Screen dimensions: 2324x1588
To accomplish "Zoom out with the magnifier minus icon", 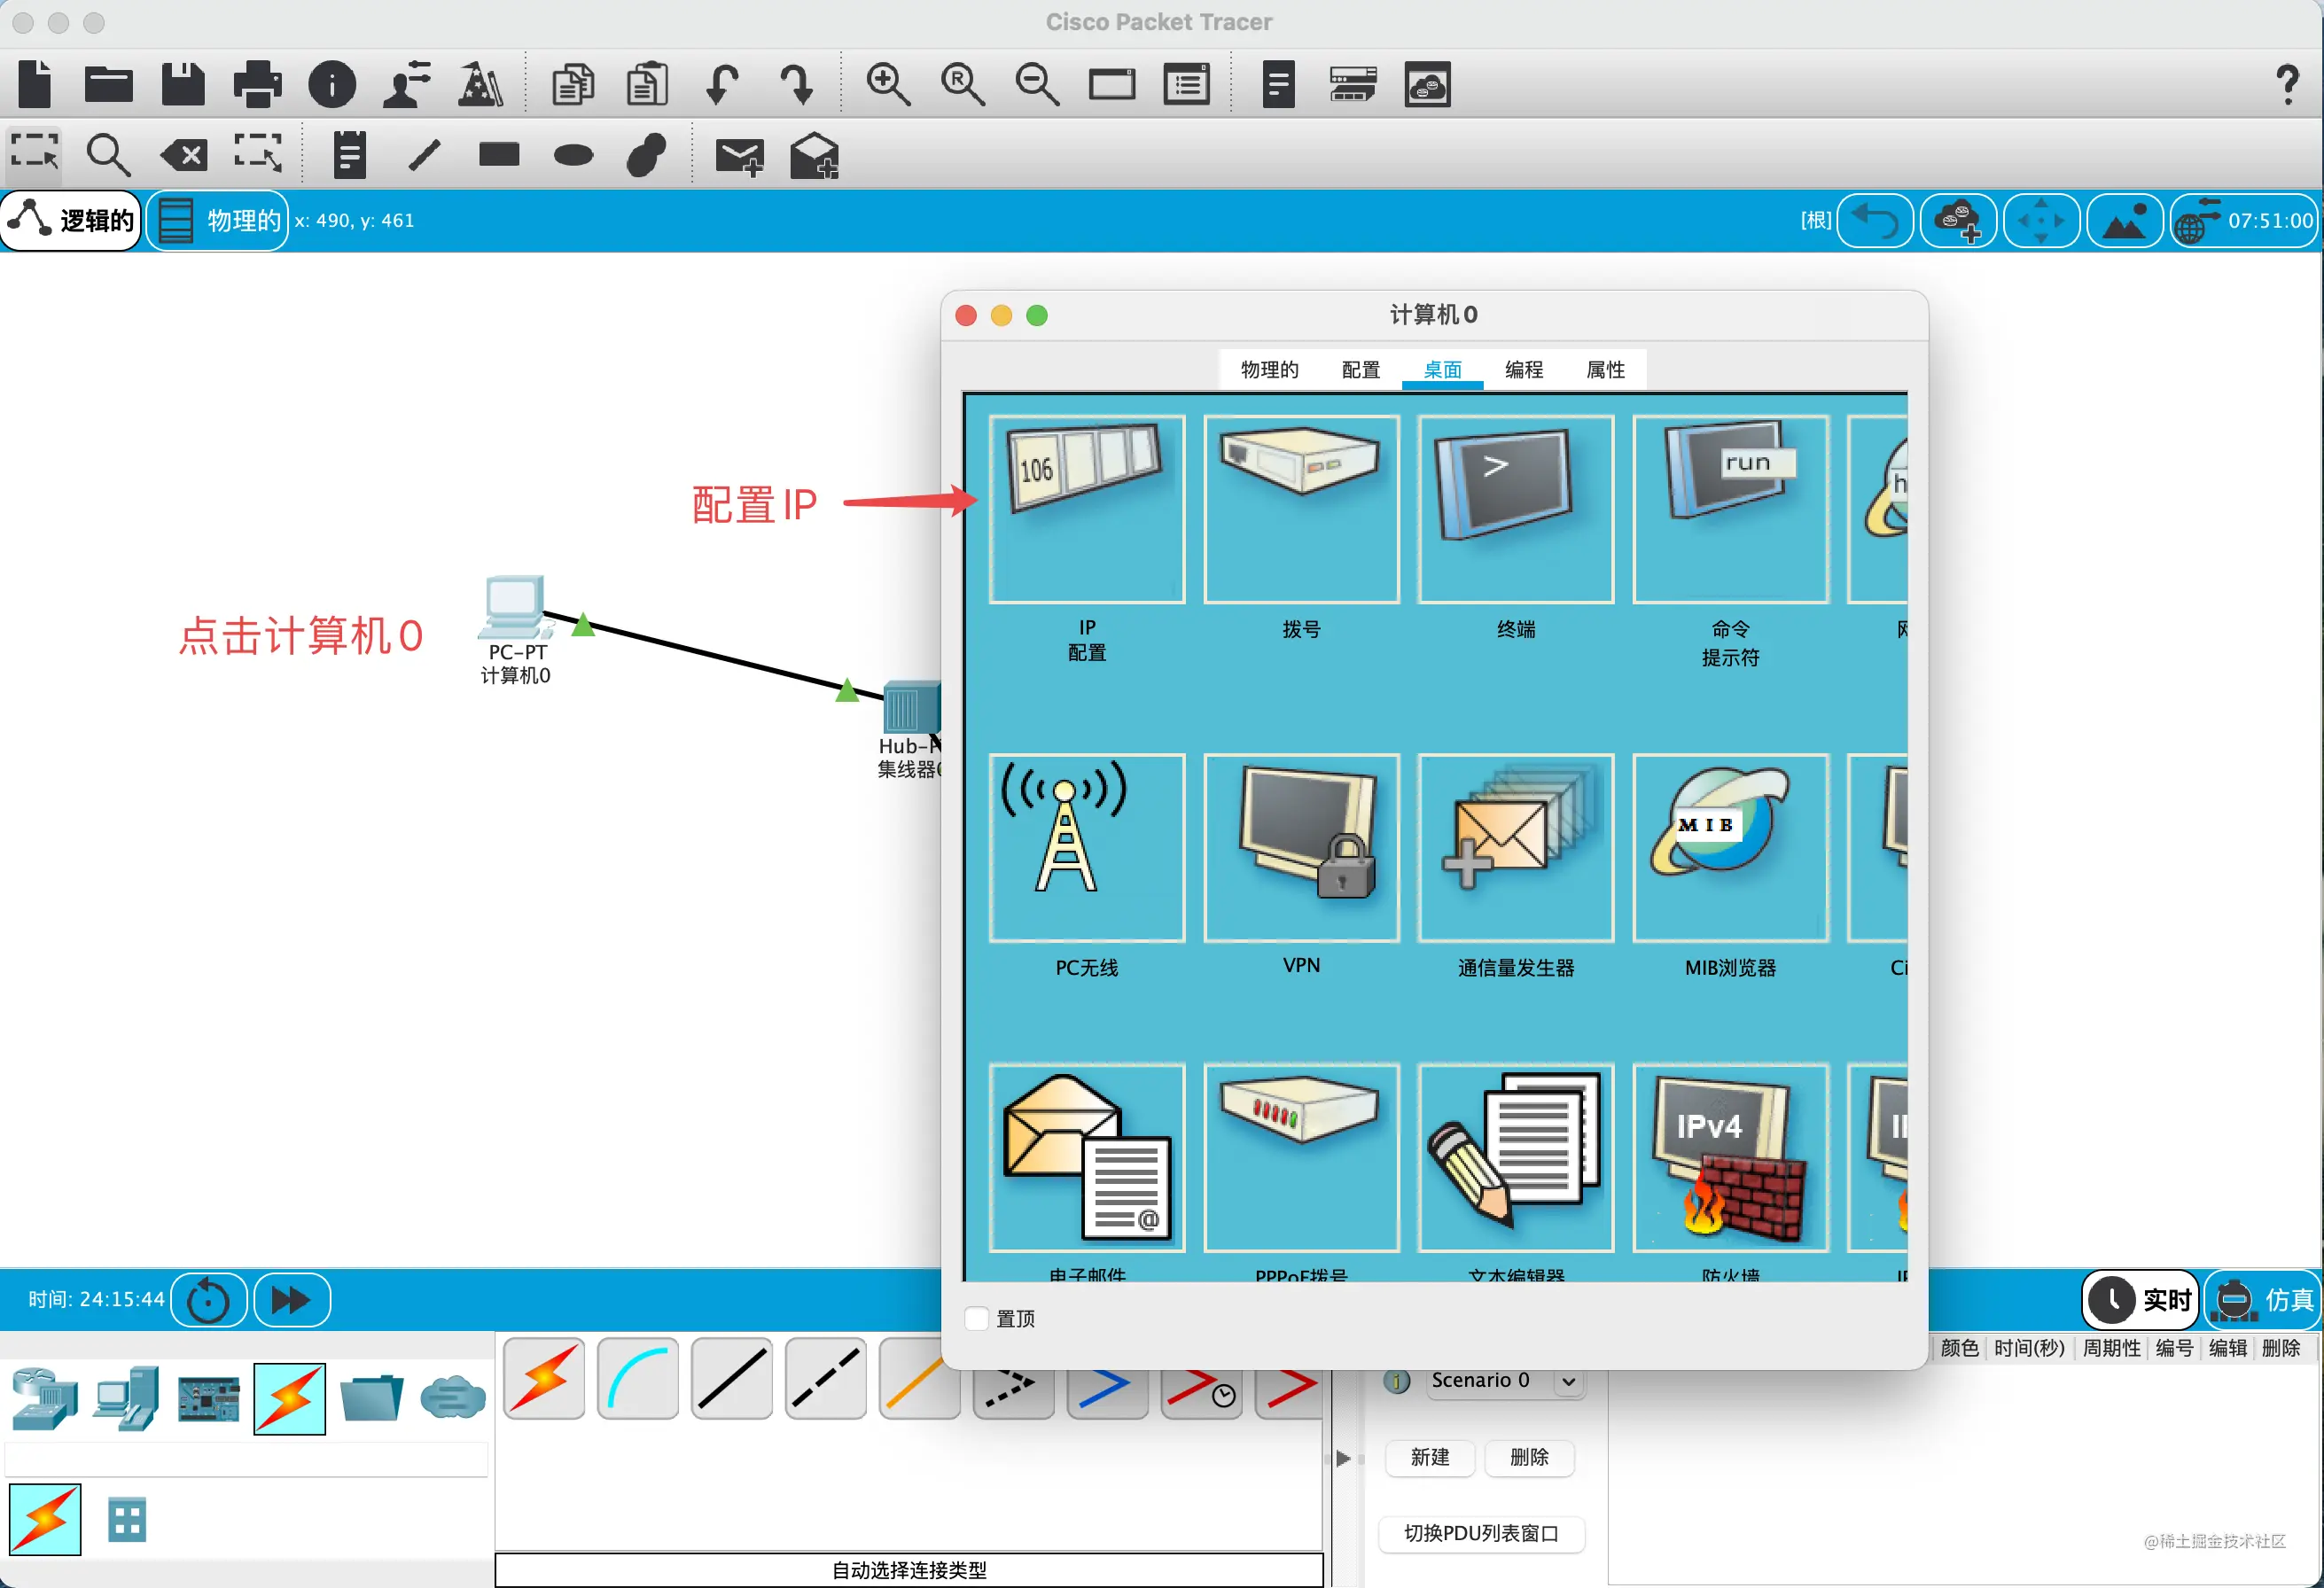I will pos(1037,84).
